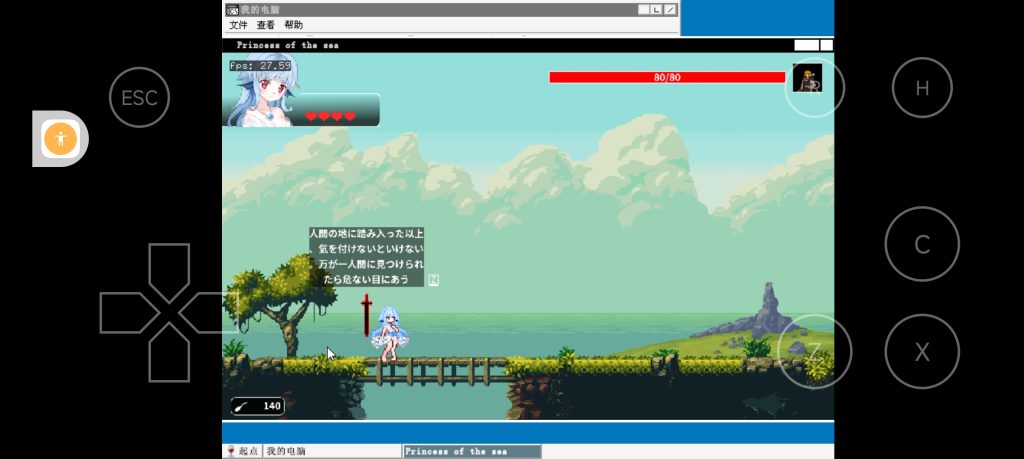Tap the X virtual key
The image size is (1024, 459).
pyautogui.click(x=922, y=352)
